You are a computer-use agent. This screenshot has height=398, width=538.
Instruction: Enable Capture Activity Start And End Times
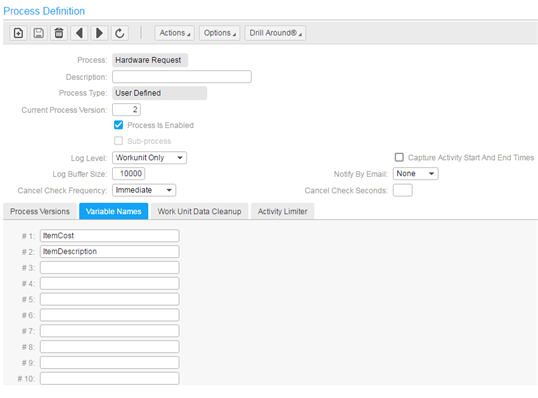pos(399,157)
